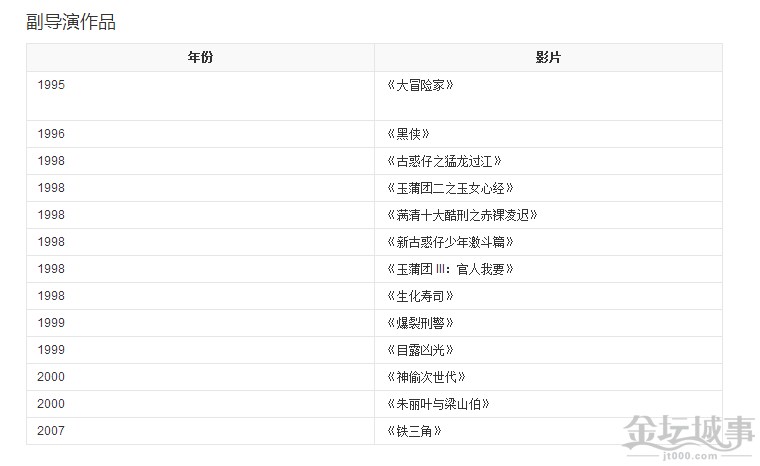Select the 《目露凶光》 film title

(x=420, y=350)
